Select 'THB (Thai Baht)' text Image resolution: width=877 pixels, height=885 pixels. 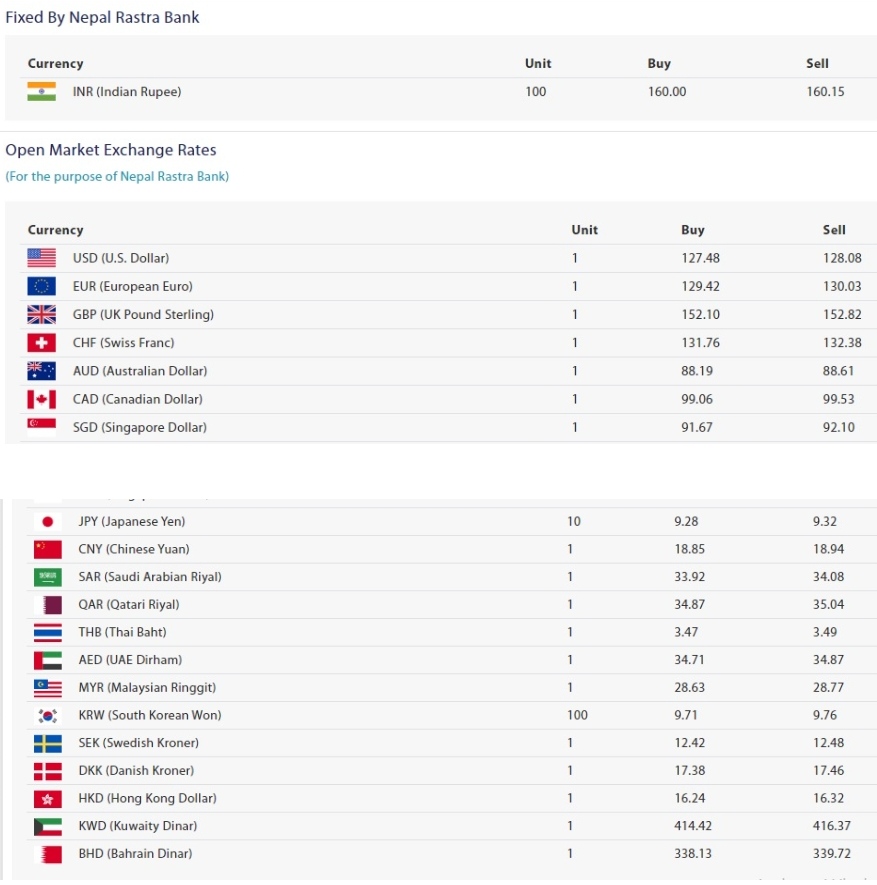coord(122,632)
